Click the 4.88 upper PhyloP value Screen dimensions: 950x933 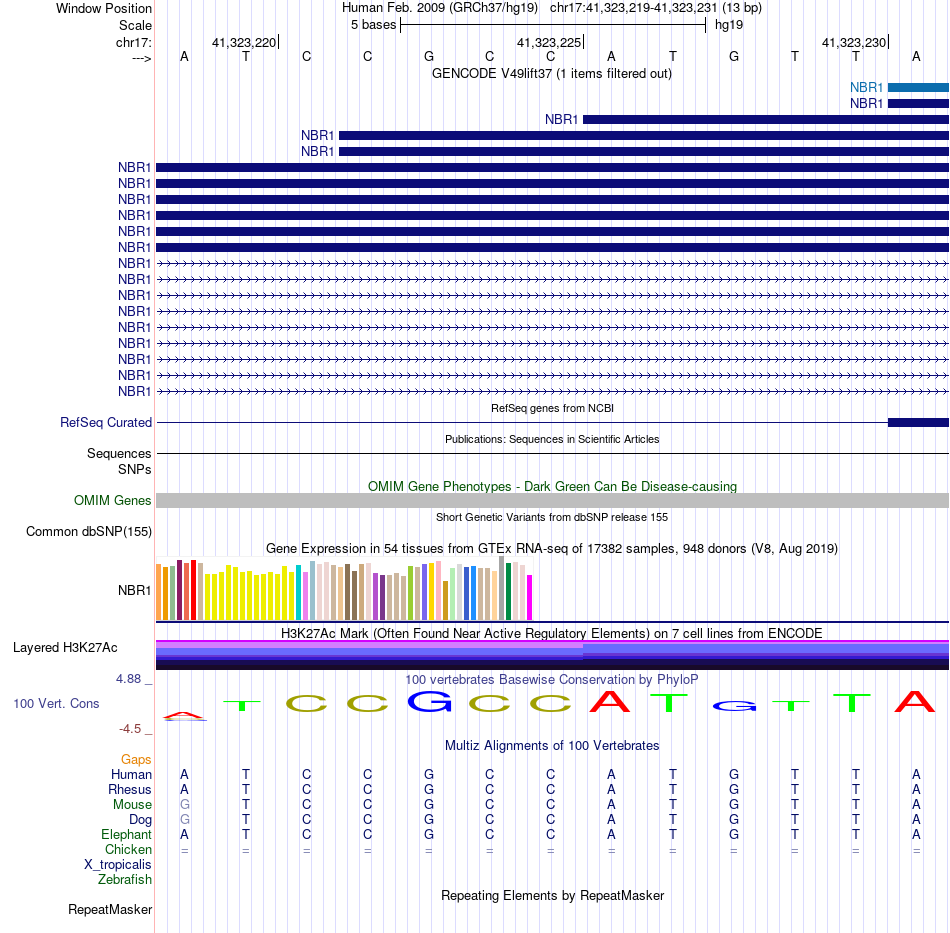[128, 679]
